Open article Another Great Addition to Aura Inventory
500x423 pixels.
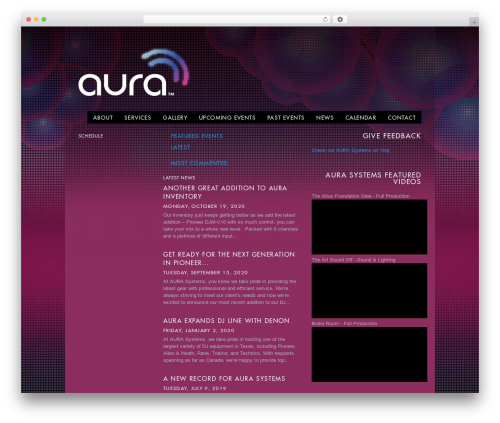(225, 192)
